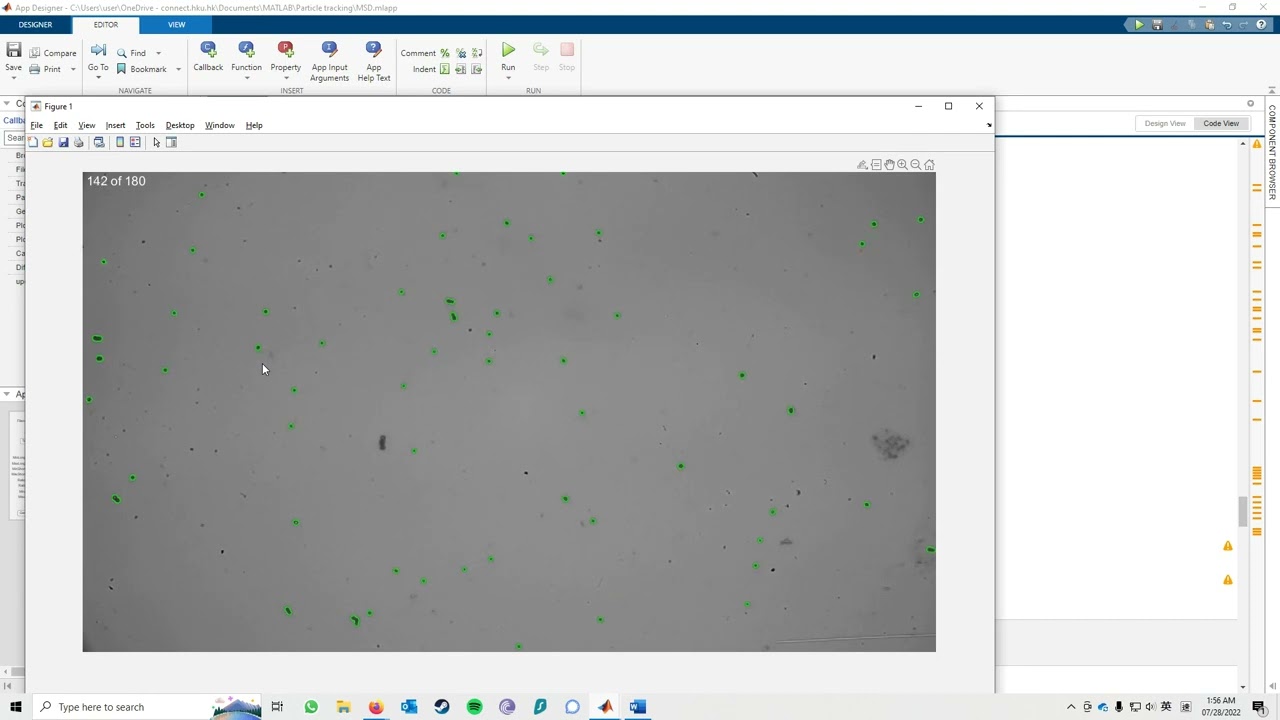Viewport: 1280px width, 720px height.
Task: Click Open File icon in figure toolbar
Action: (48, 142)
